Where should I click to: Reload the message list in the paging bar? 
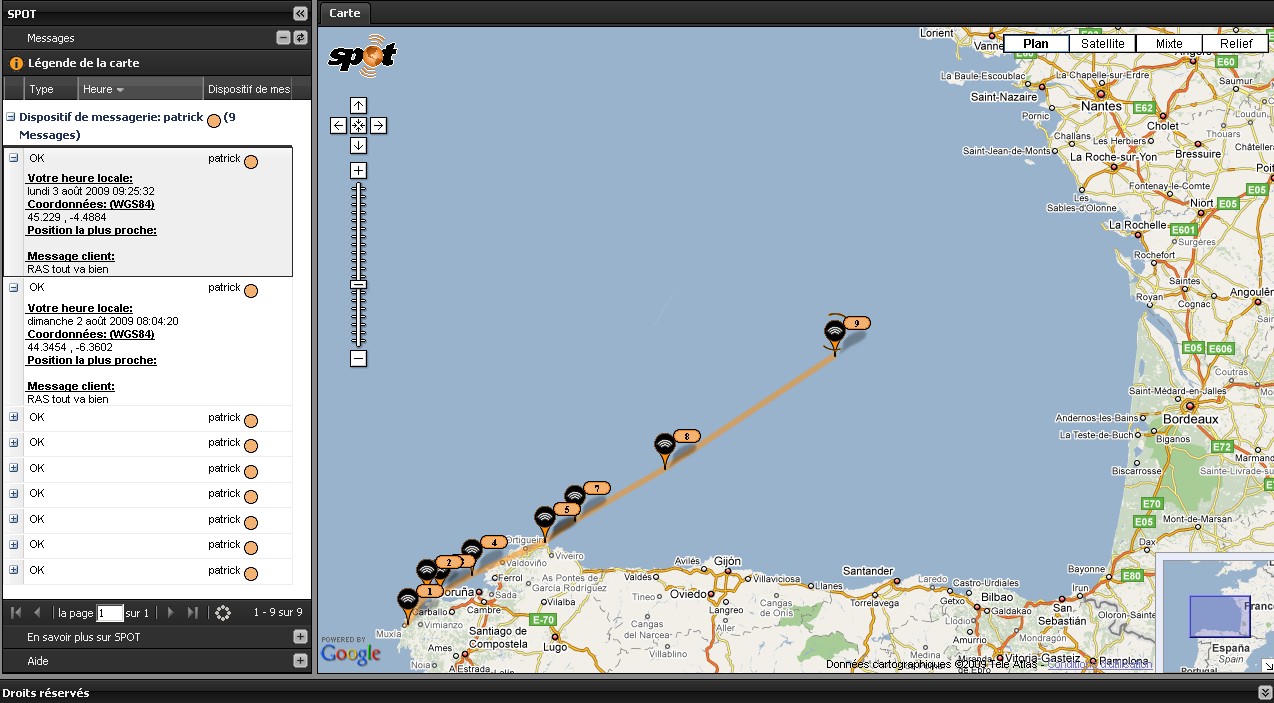[223, 612]
